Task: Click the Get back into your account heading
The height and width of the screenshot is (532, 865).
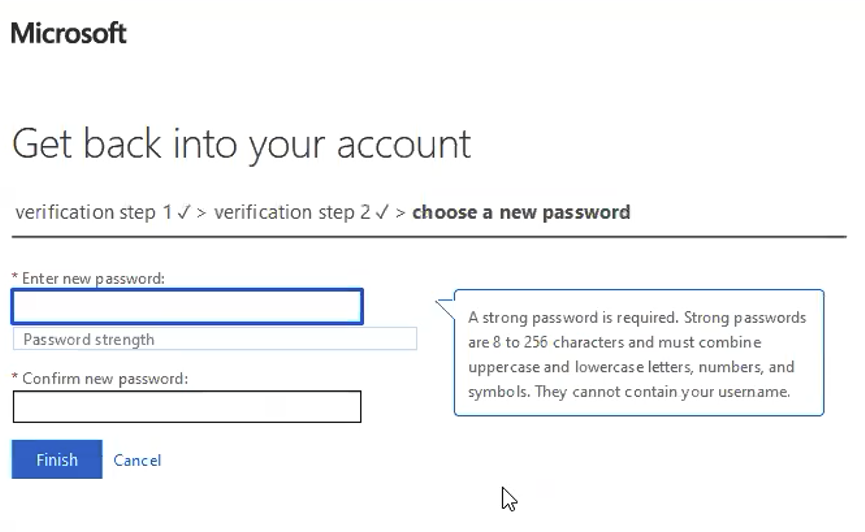Action: (241, 145)
